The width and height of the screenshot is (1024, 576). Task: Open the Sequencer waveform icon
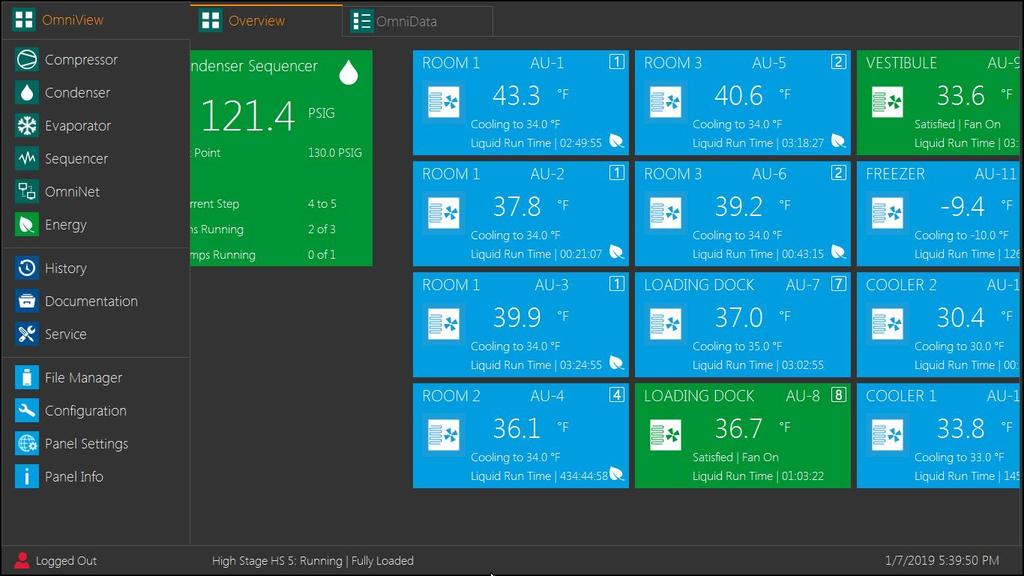27,159
